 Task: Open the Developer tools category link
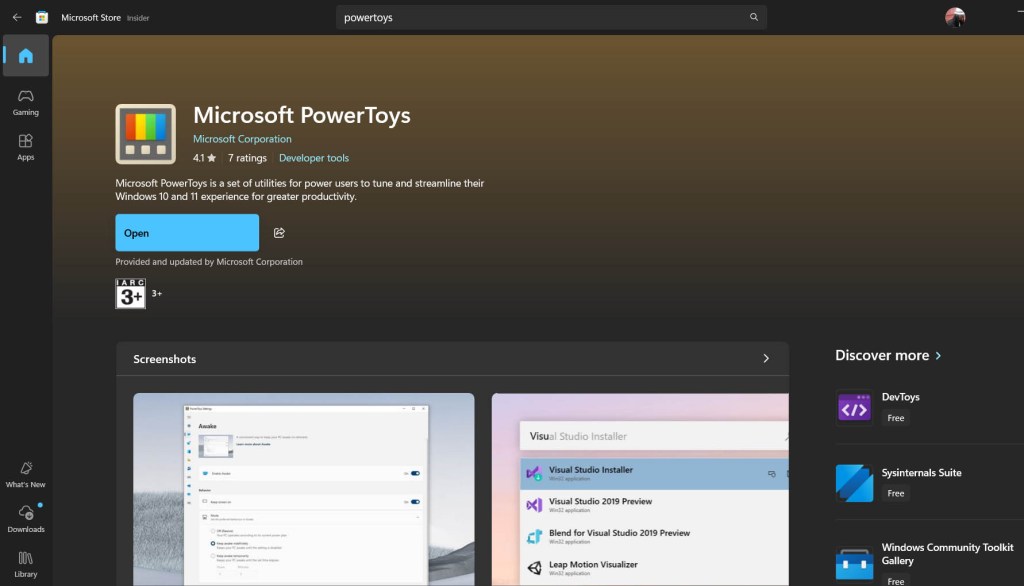[313, 157]
